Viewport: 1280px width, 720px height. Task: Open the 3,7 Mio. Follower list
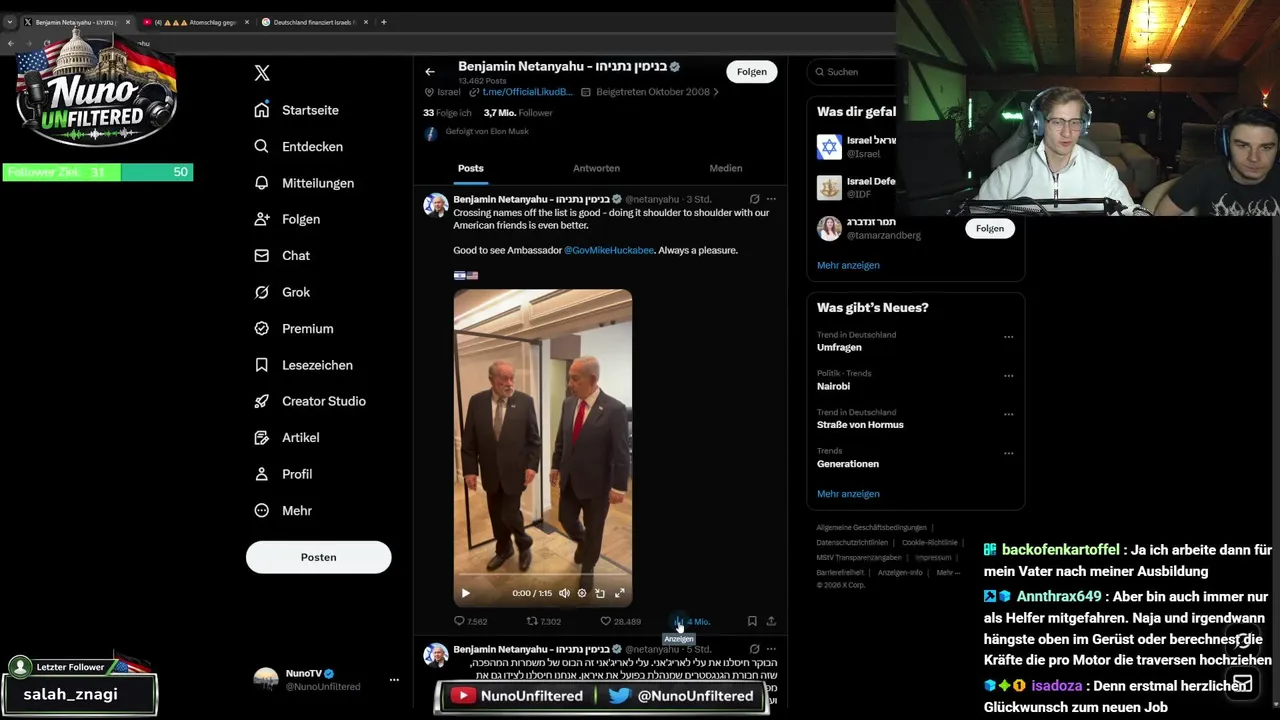point(518,113)
